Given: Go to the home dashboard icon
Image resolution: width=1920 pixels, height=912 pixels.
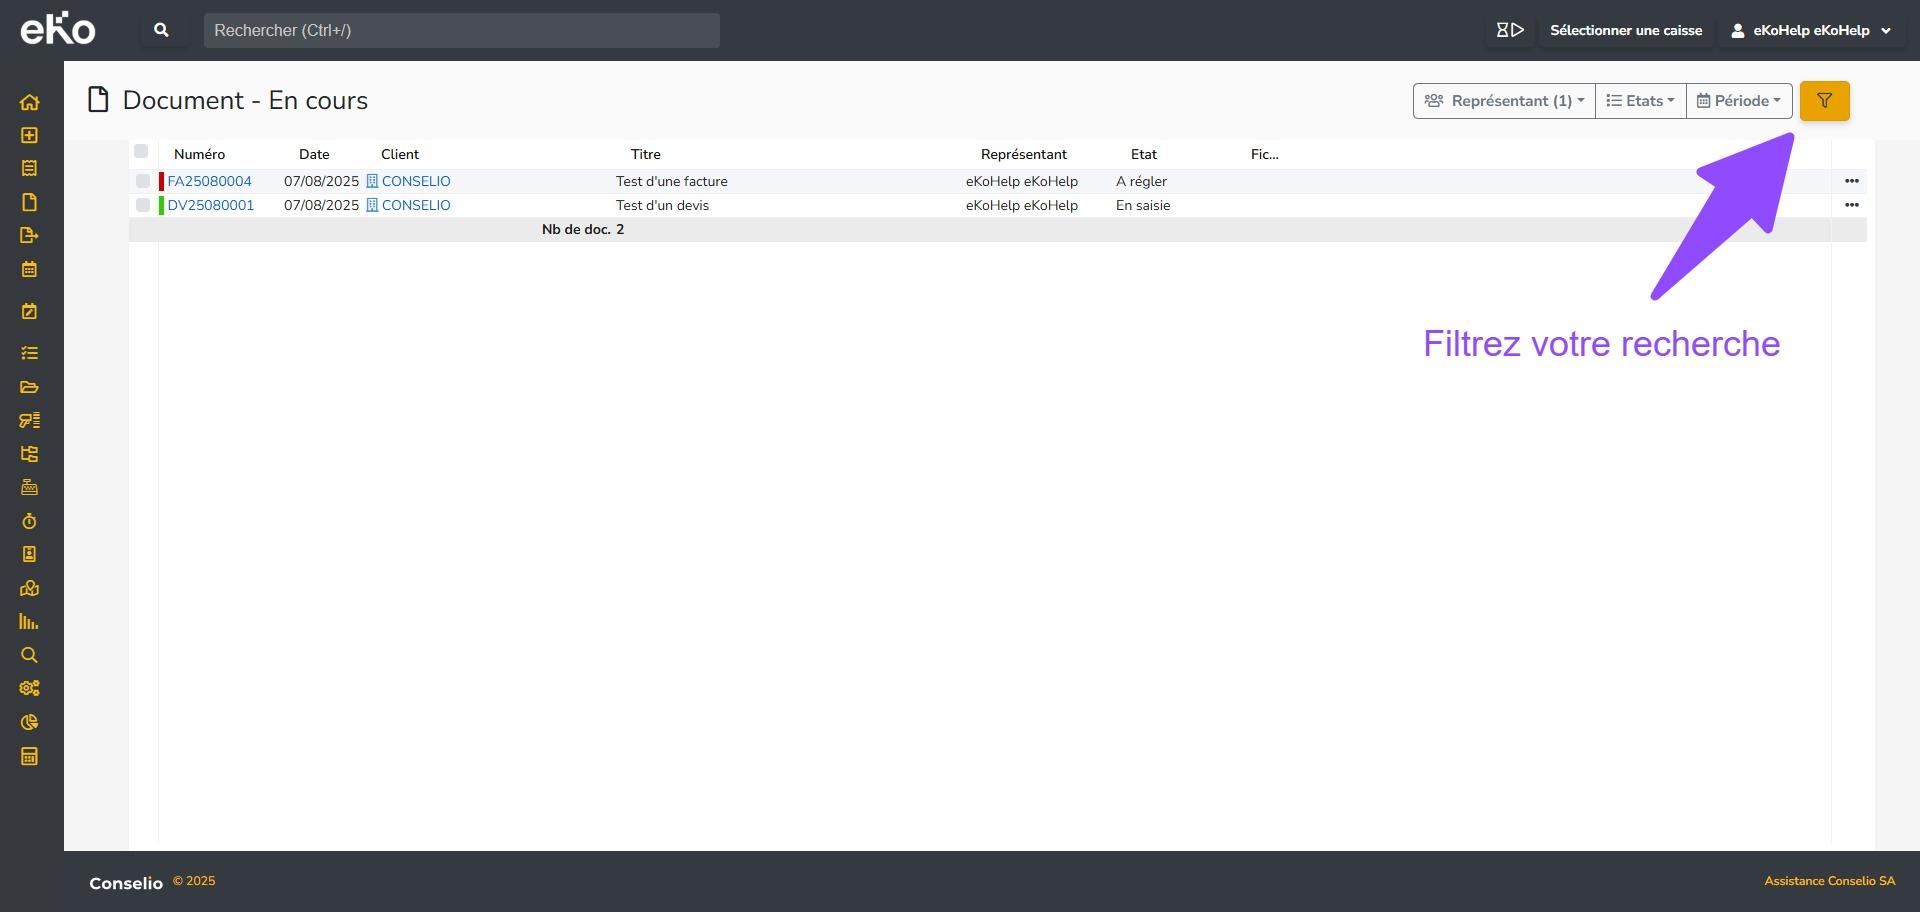Looking at the screenshot, I should [x=29, y=102].
